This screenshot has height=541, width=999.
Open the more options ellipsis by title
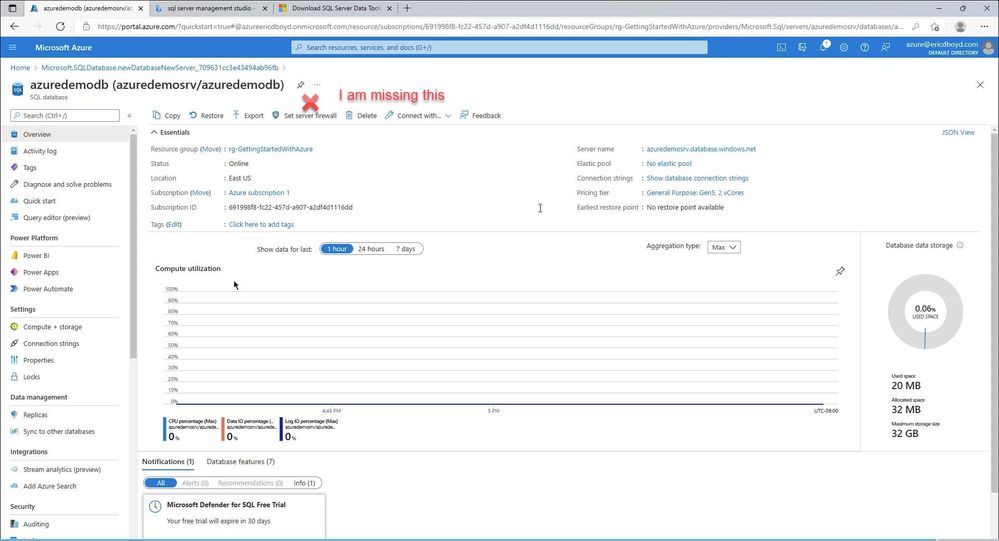point(317,85)
